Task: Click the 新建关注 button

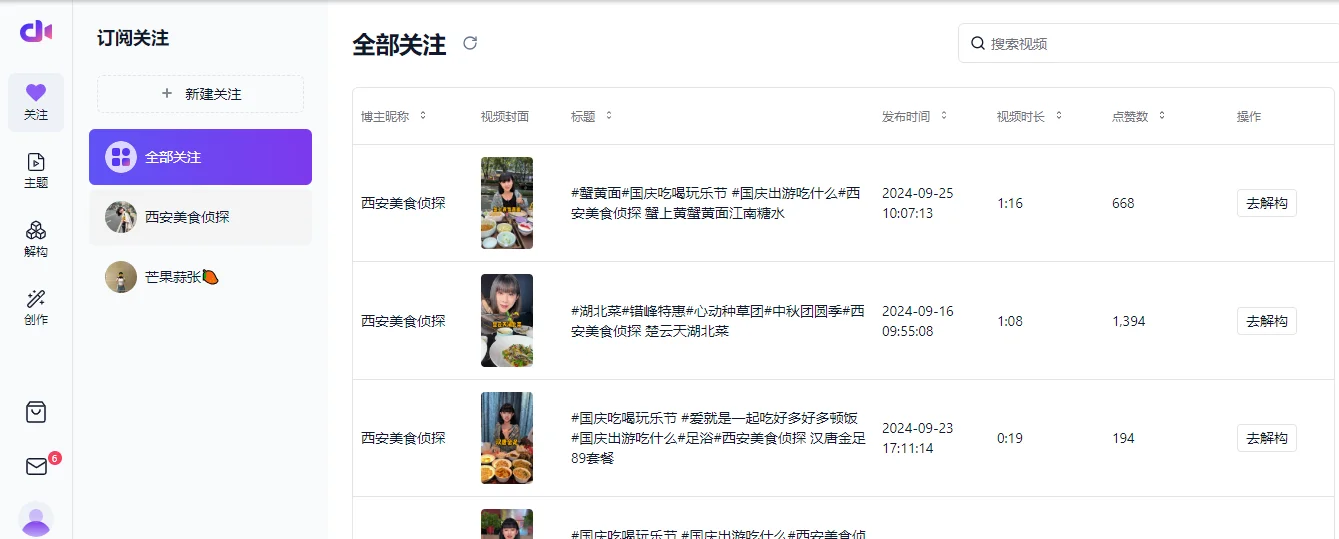Action: click(x=200, y=94)
